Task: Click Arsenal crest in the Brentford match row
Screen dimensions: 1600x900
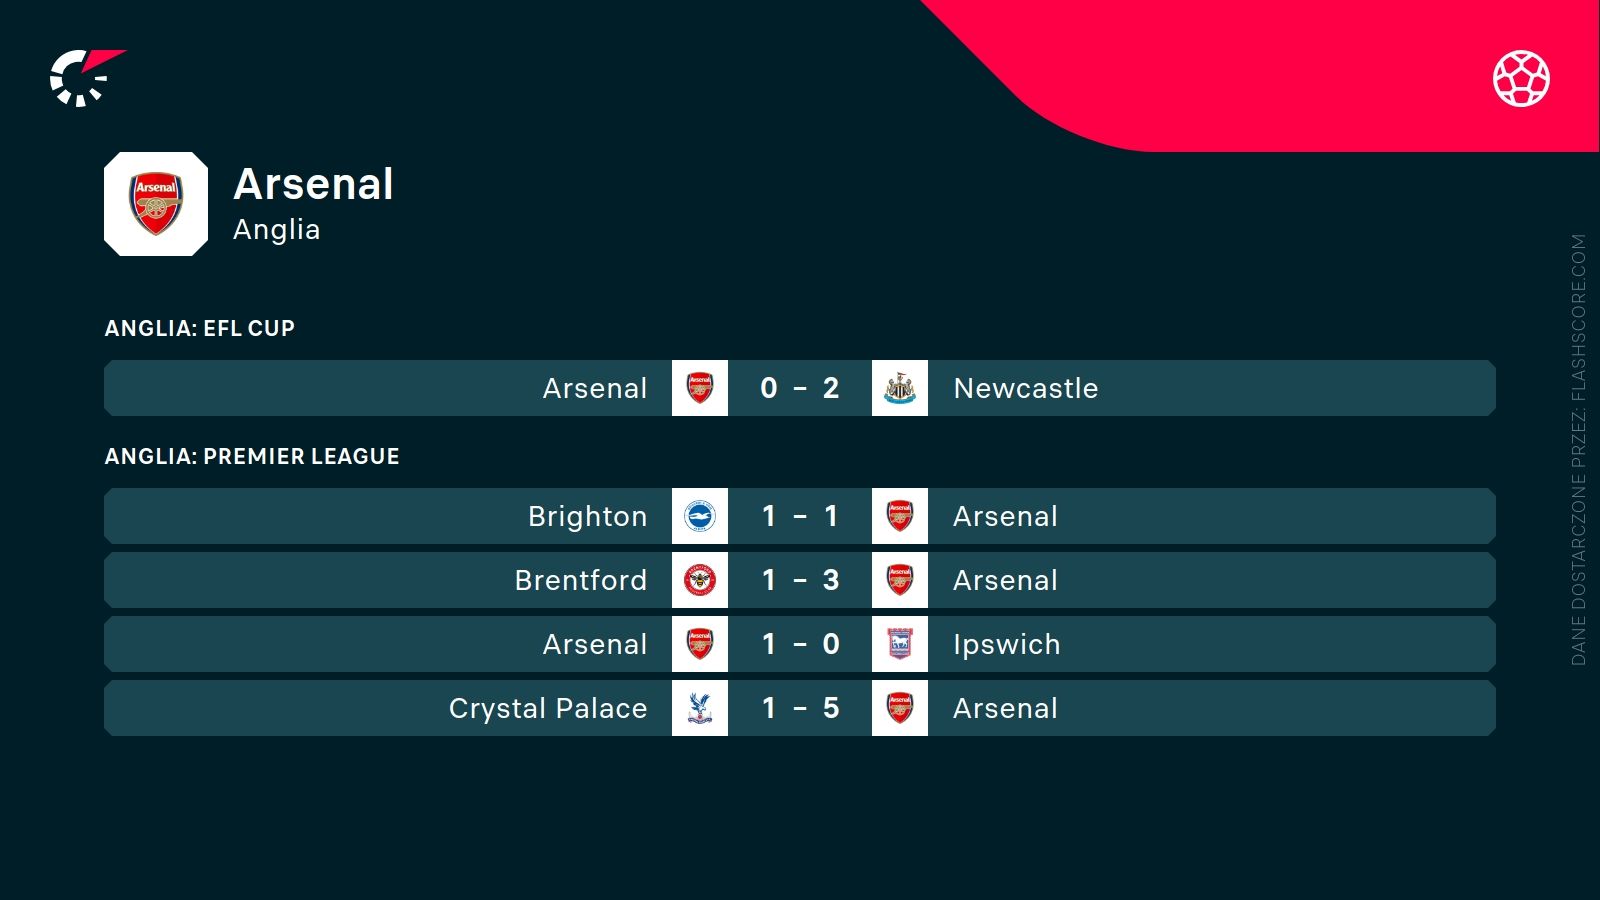Action: (900, 580)
